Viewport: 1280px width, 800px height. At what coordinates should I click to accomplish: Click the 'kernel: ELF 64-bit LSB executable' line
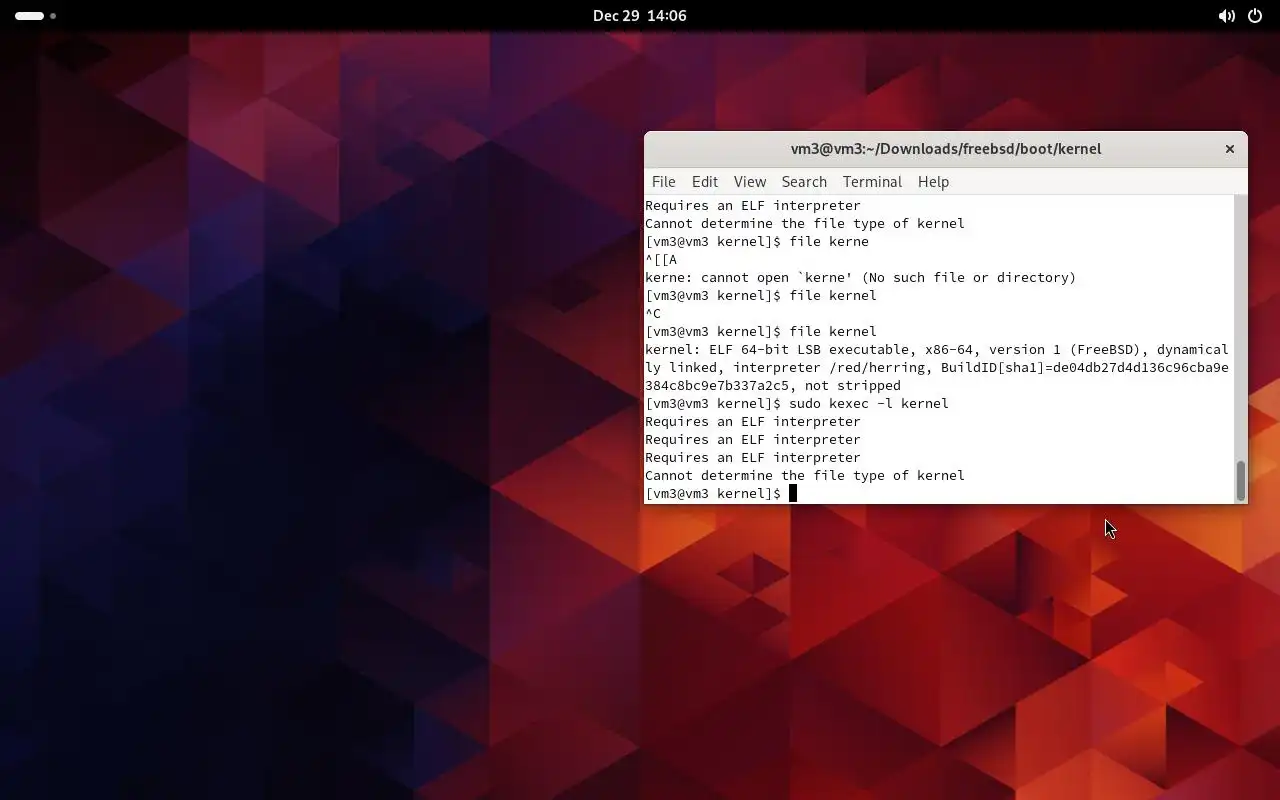point(937,349)
